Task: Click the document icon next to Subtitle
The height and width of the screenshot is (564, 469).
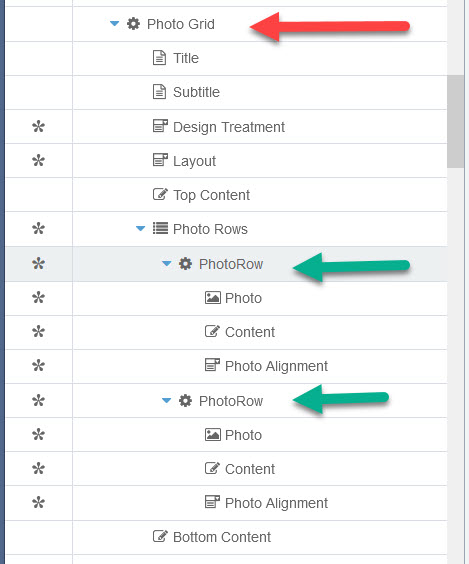Action: click(159, 92)
